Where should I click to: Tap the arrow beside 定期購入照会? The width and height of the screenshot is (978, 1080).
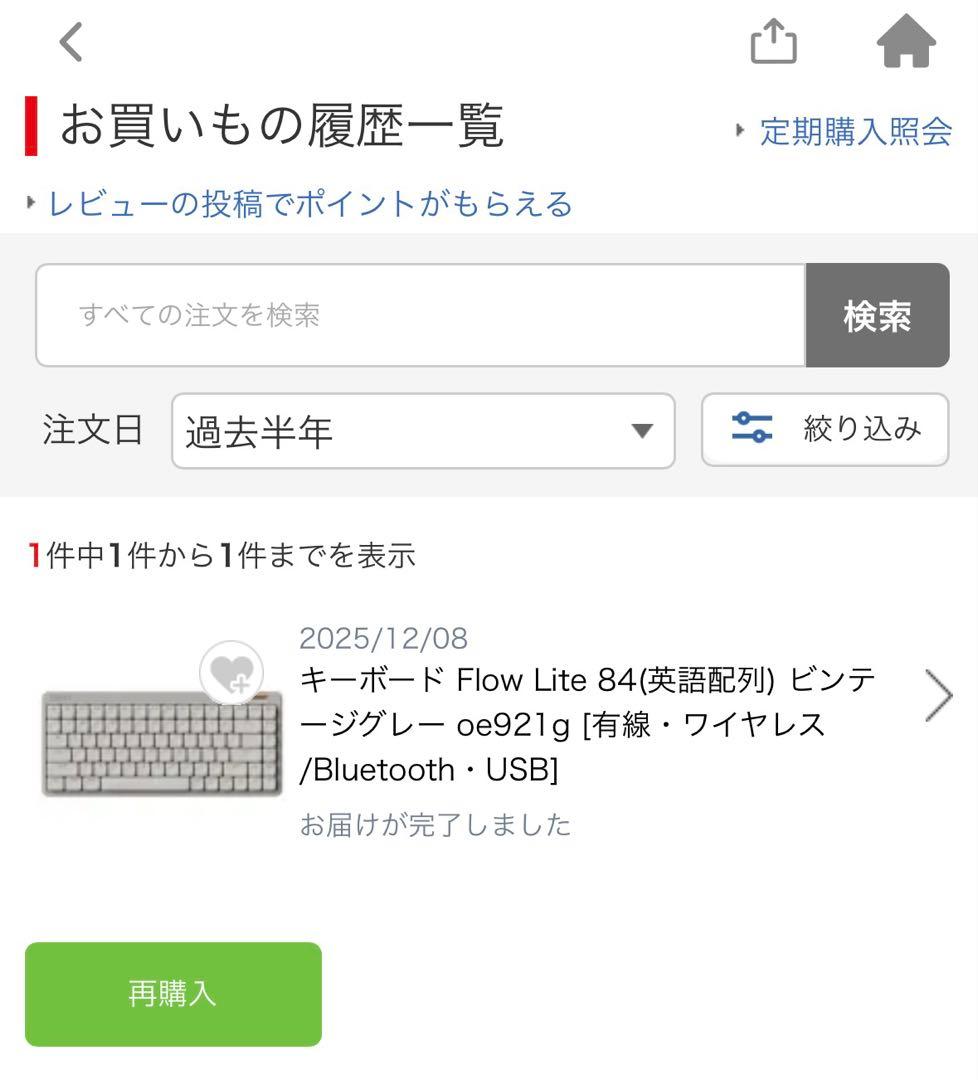[741, 130]
